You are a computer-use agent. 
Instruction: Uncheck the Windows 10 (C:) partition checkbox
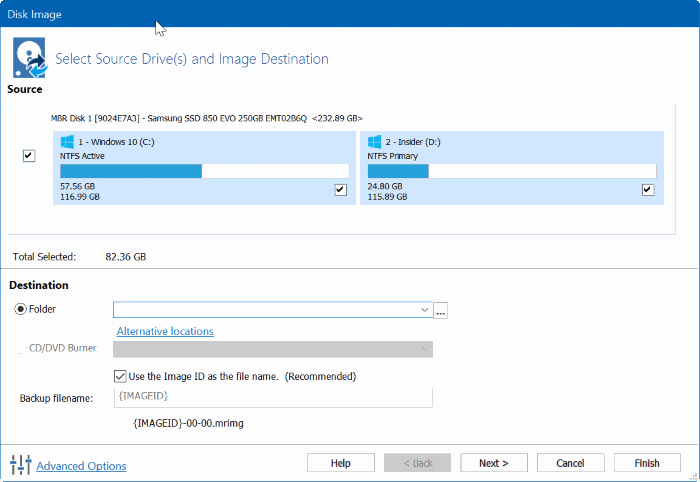coord(341,190)
